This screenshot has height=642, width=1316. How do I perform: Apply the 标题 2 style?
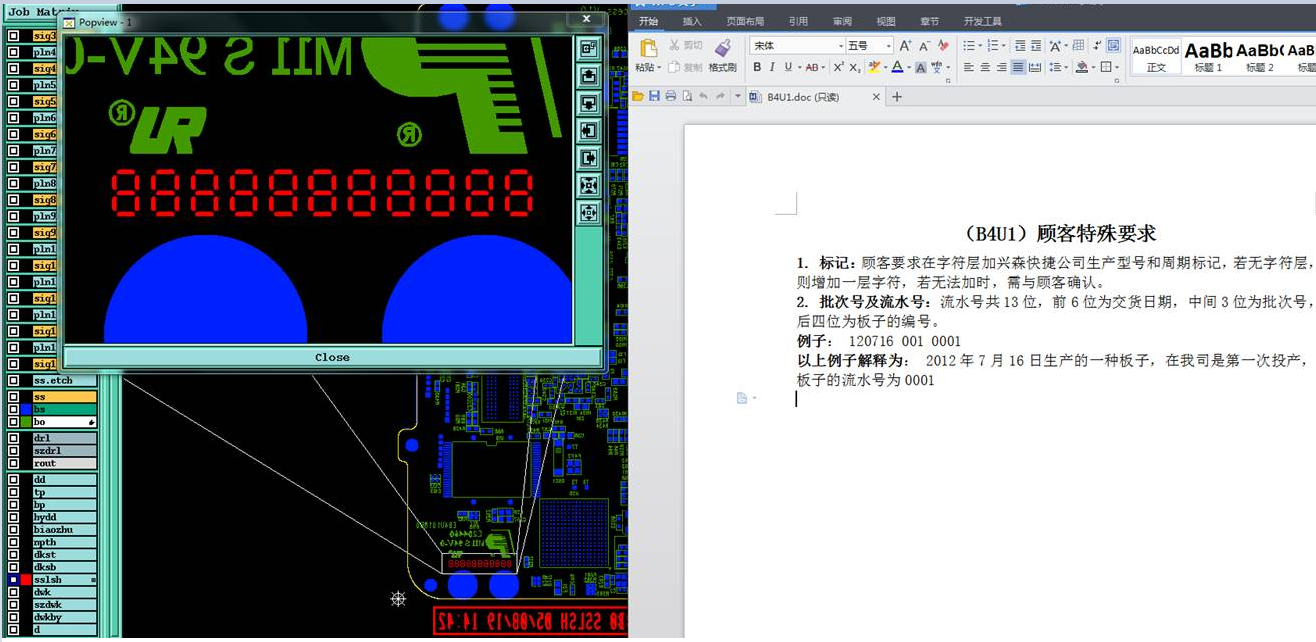[1259, 56]
